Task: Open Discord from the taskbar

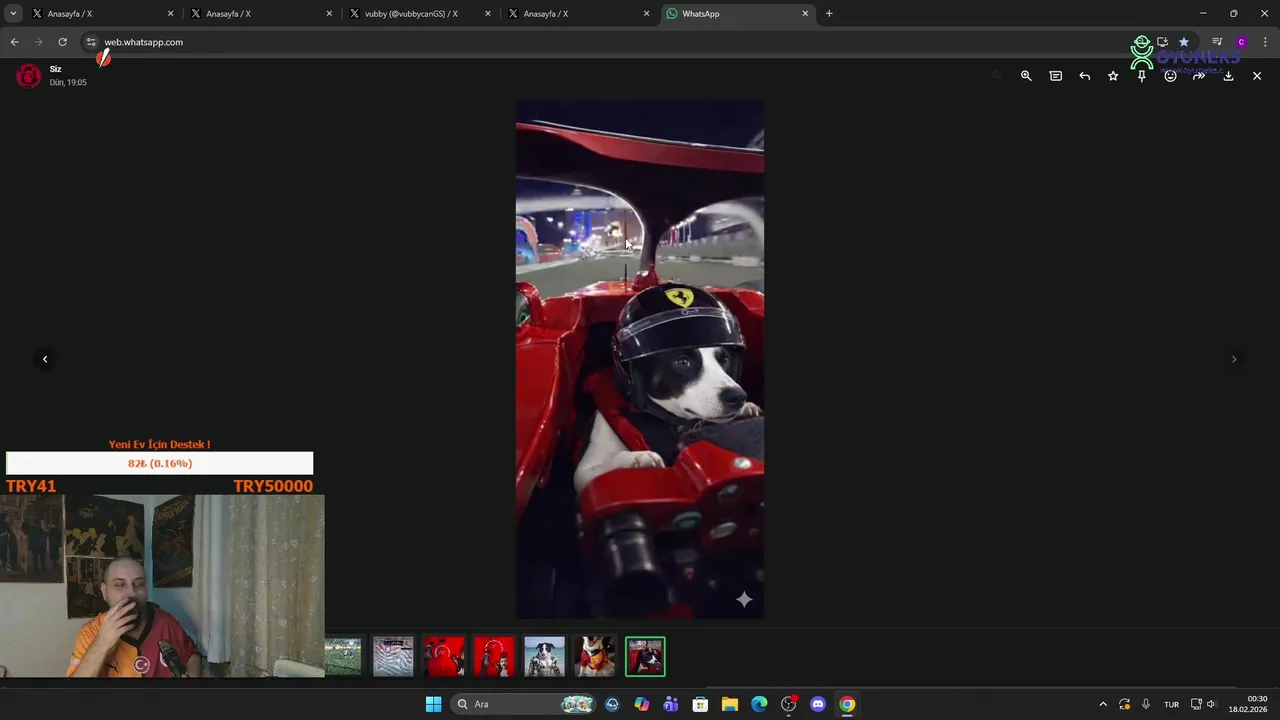Action: click(x=818, y=704)
